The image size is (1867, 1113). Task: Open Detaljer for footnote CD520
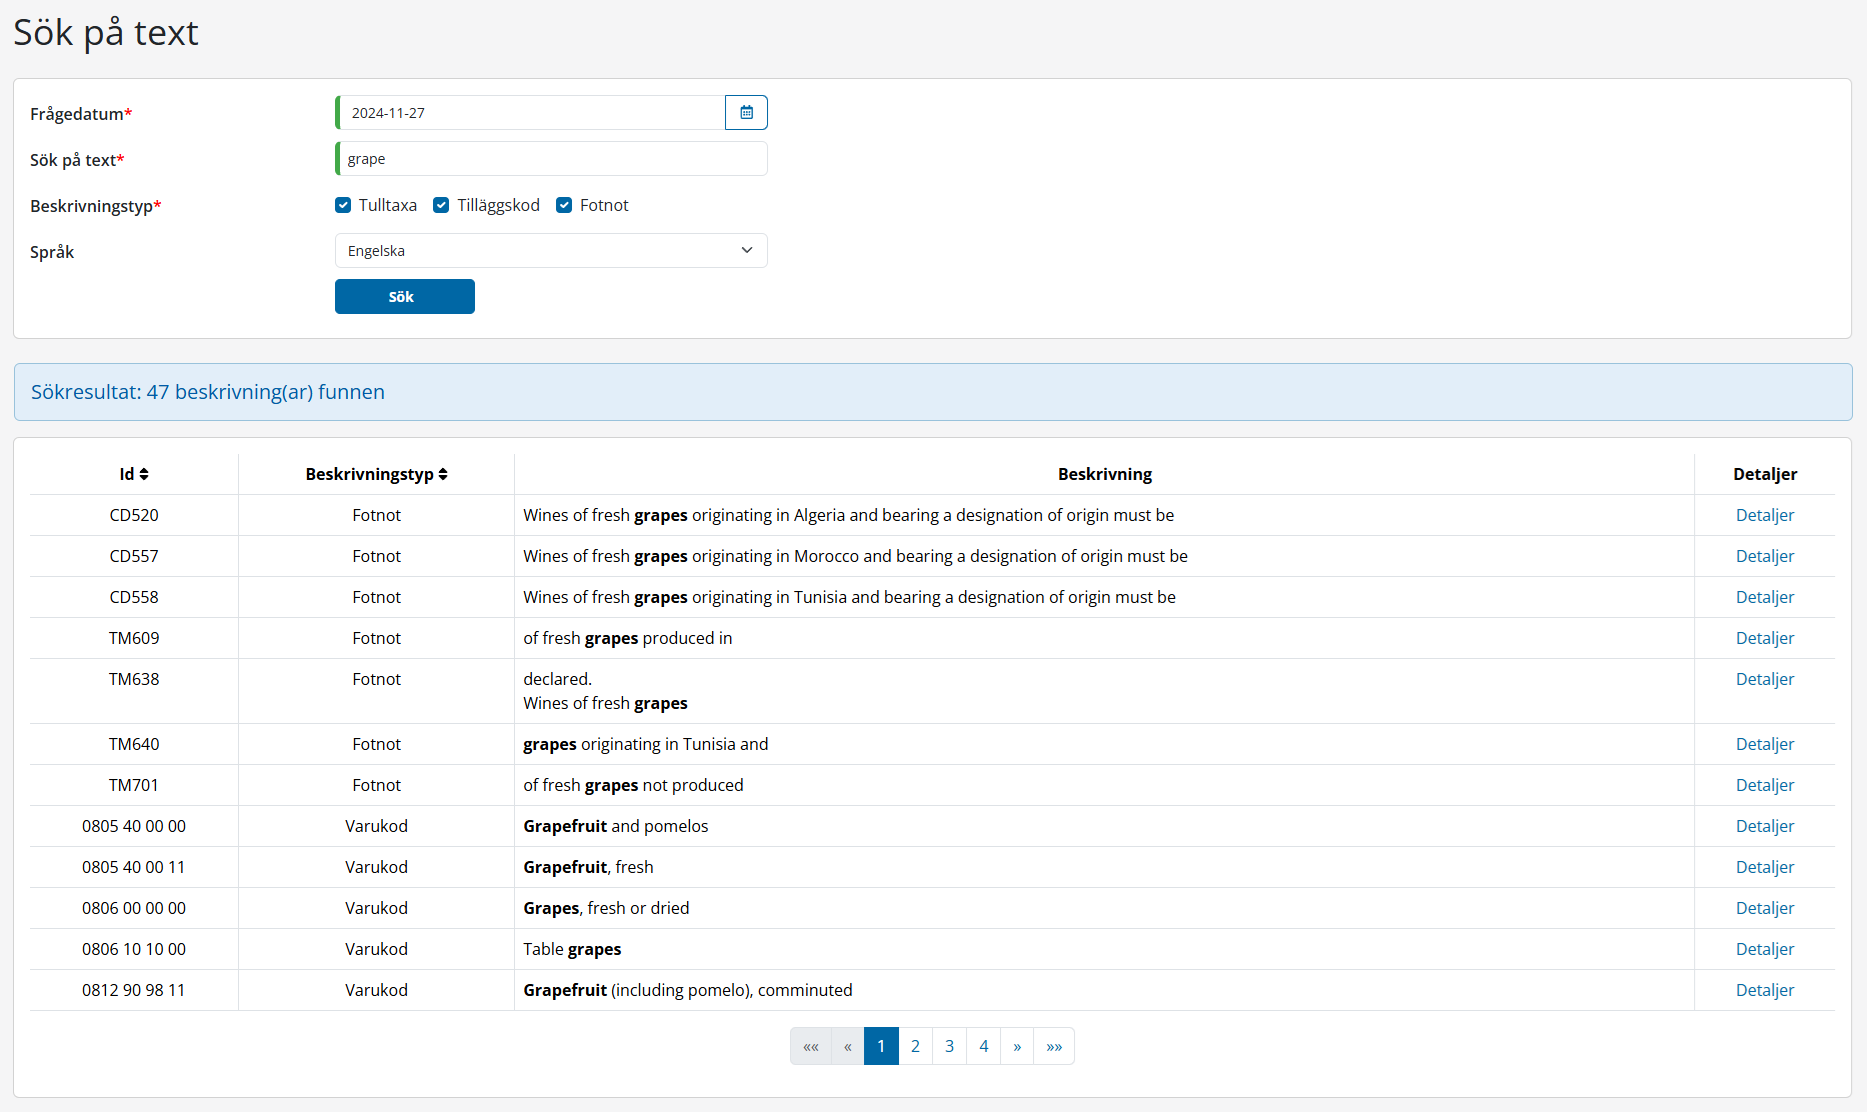pos(1764,515)
